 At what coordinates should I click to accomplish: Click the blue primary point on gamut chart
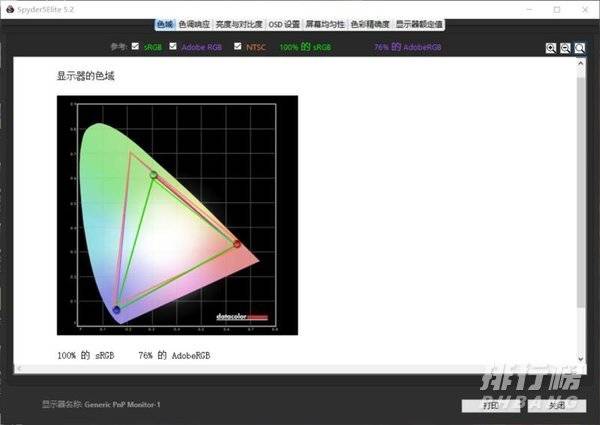coord(116,310)
